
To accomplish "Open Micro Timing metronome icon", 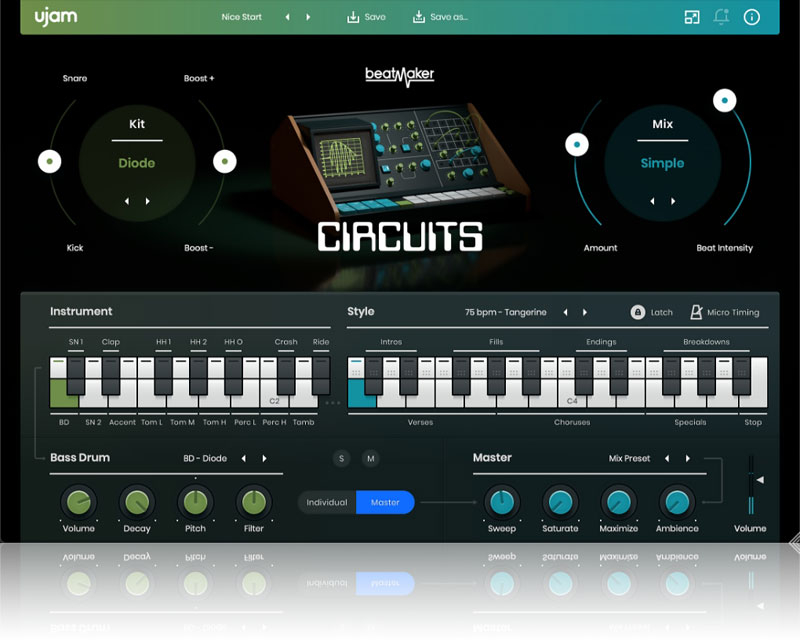I will (x=696, y=312).
